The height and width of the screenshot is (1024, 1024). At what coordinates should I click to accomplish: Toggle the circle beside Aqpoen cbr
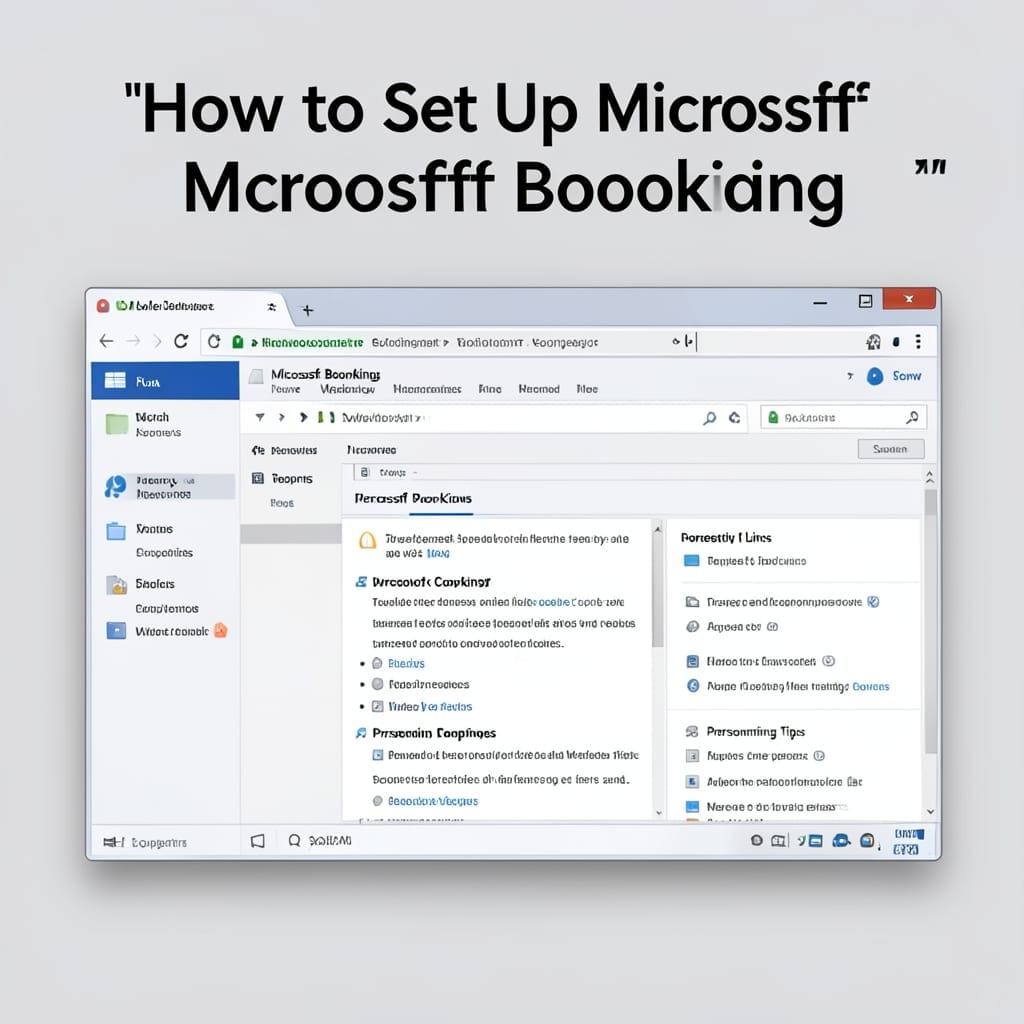click(772, 627)
